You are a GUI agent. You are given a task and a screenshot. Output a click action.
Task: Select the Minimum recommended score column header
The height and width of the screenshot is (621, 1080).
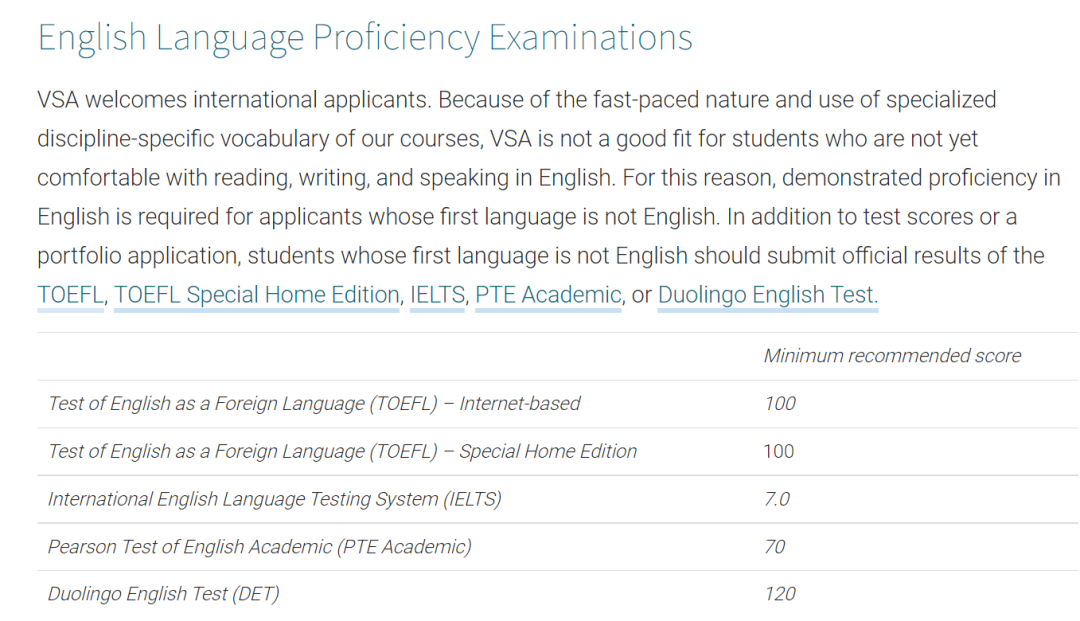892,356
